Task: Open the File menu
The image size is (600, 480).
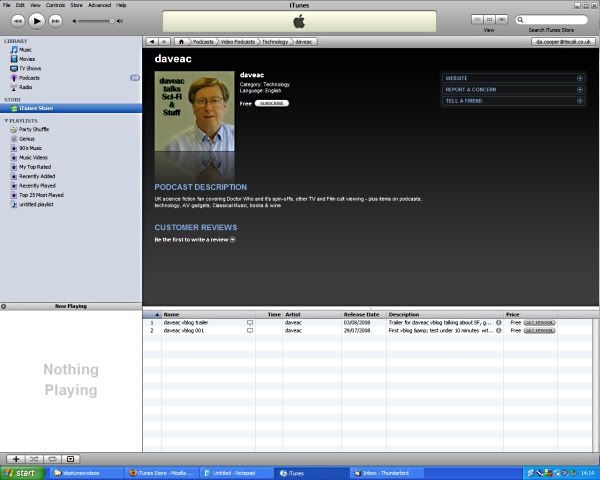Action: click(x=7, y=5)
